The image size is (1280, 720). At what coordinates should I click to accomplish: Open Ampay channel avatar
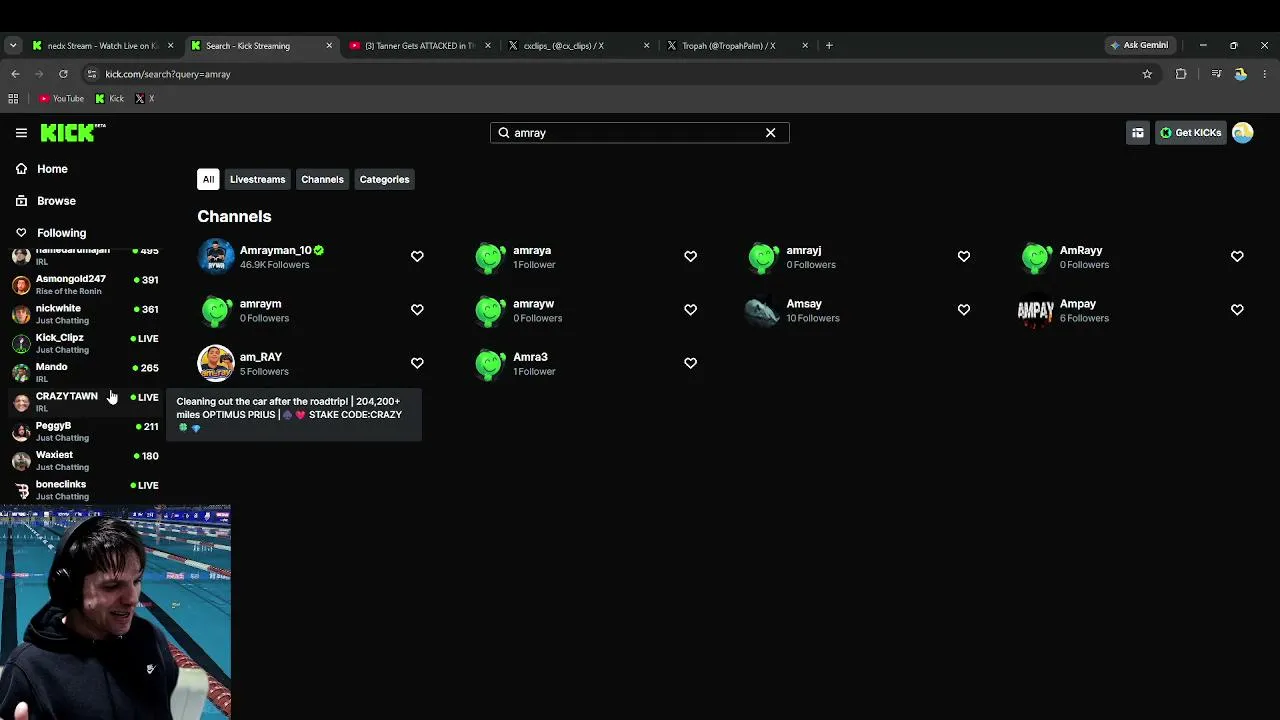1036,310
